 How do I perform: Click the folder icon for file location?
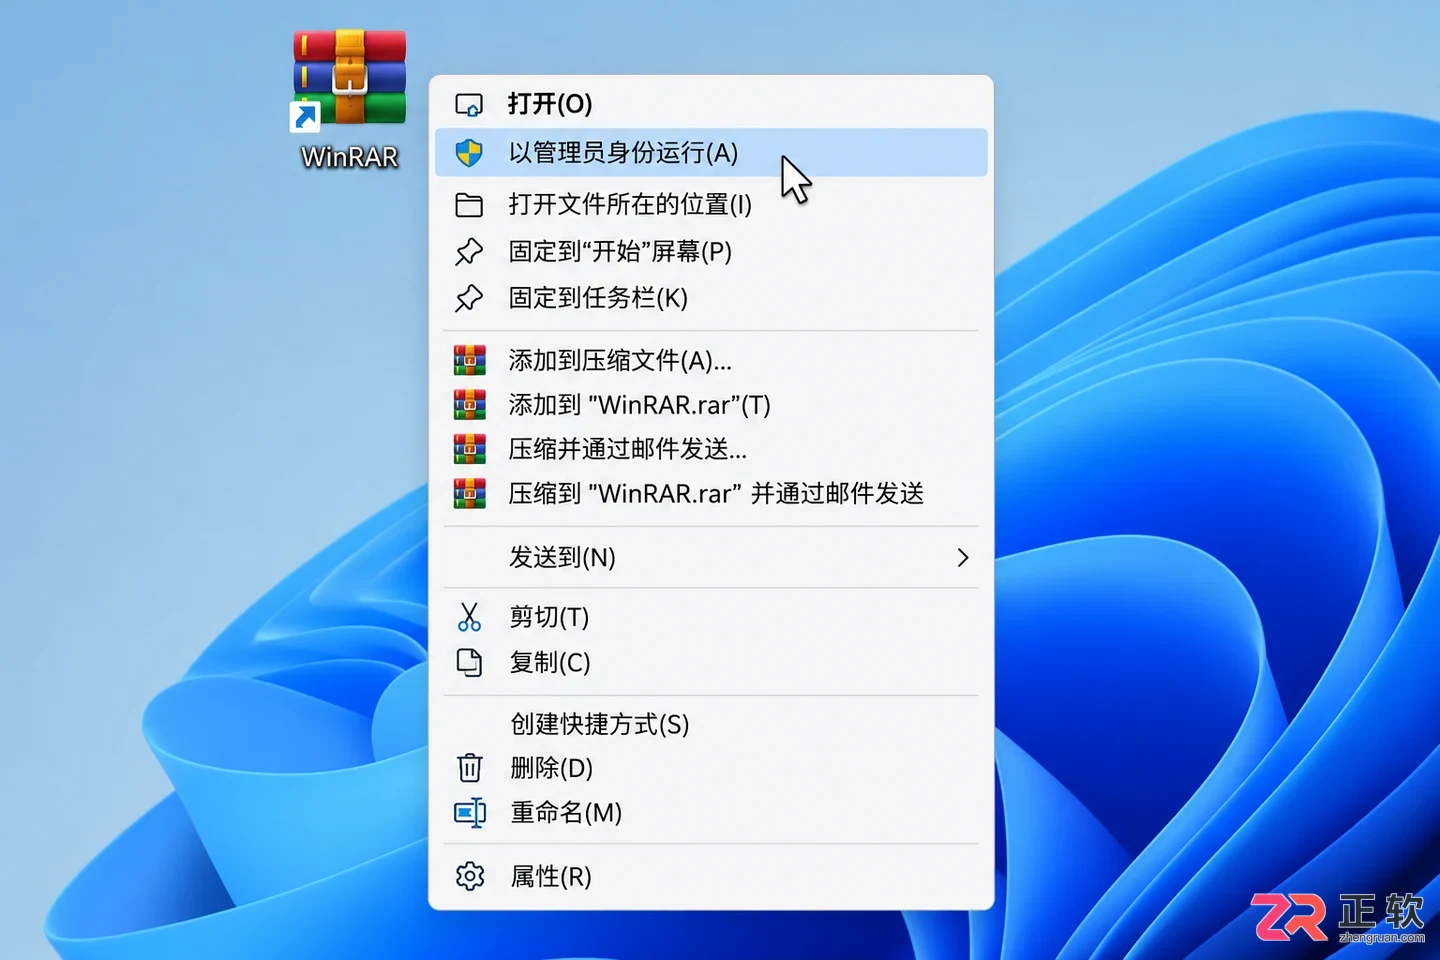[x=469, y=205]
